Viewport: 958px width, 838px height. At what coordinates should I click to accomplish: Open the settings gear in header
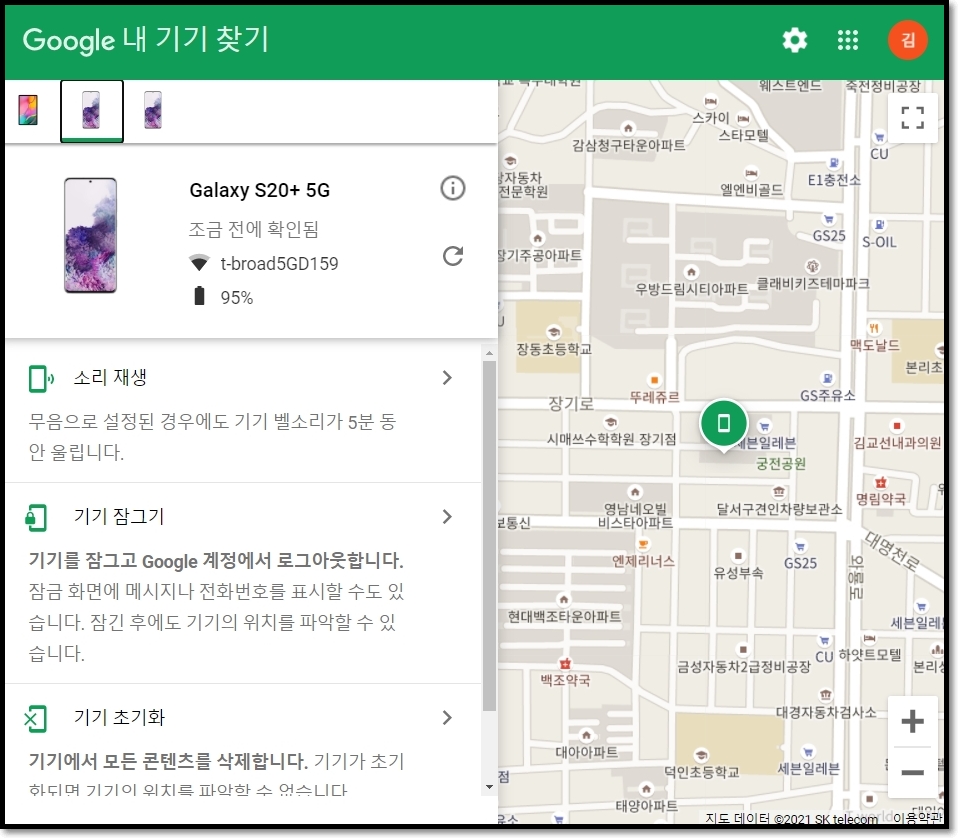tap(795, 40)
